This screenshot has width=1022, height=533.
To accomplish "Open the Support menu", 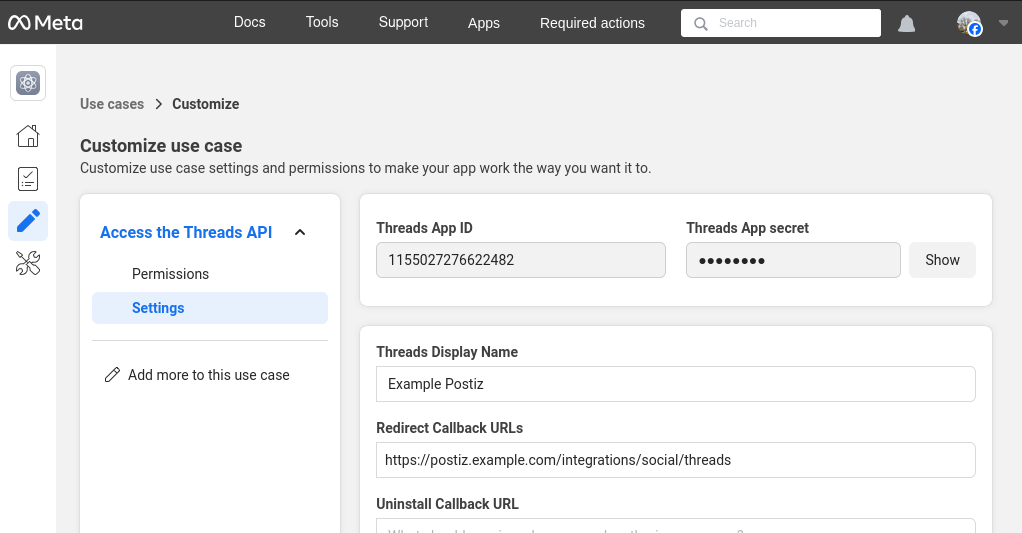I will pos(403,22).
